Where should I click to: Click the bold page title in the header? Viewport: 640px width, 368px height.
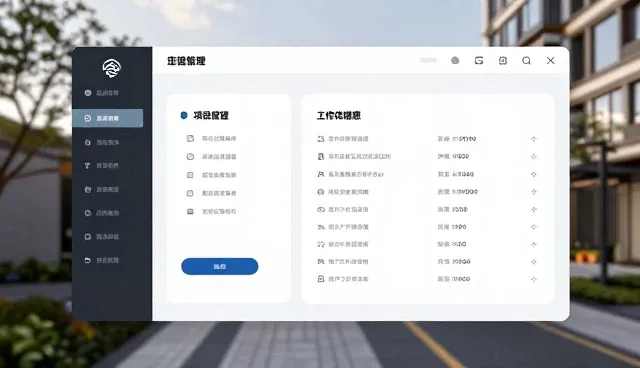(x=186, y=61)
